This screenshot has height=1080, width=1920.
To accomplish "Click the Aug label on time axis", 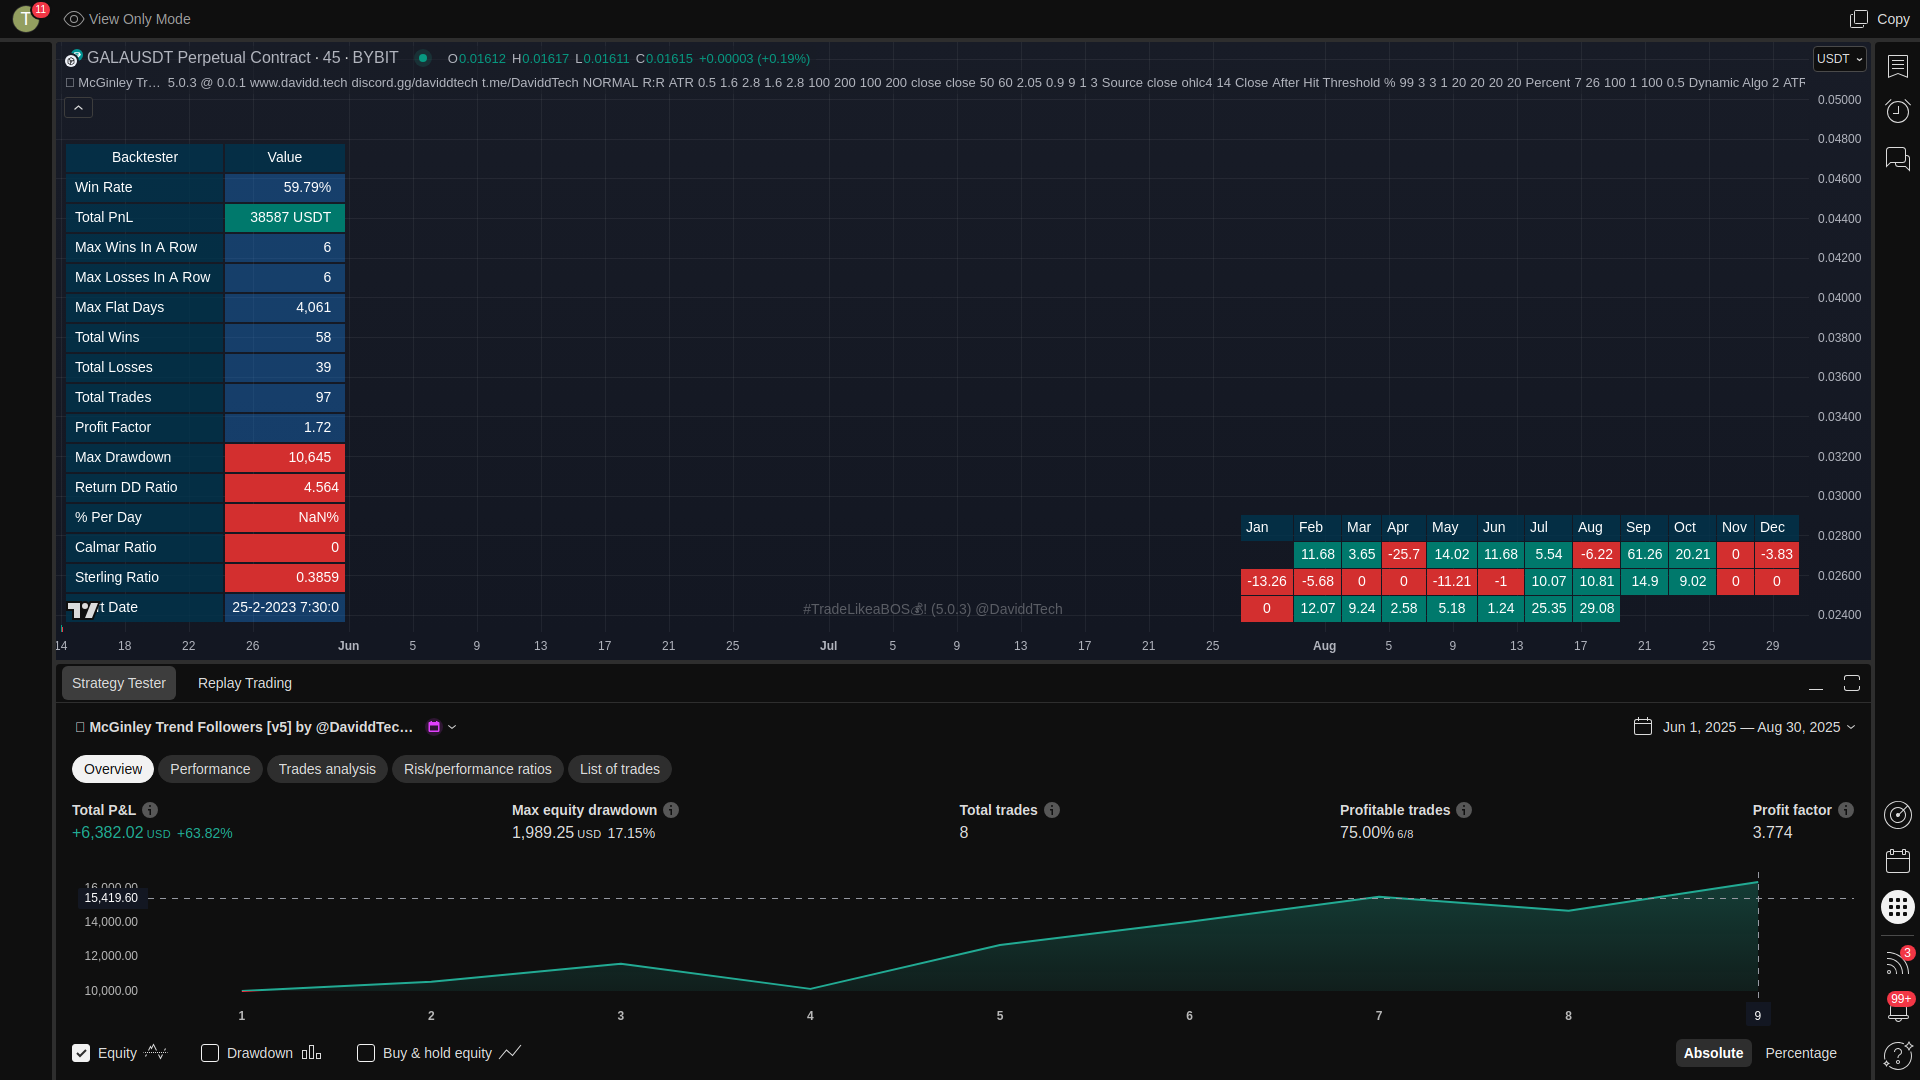I will (1324, 646).
